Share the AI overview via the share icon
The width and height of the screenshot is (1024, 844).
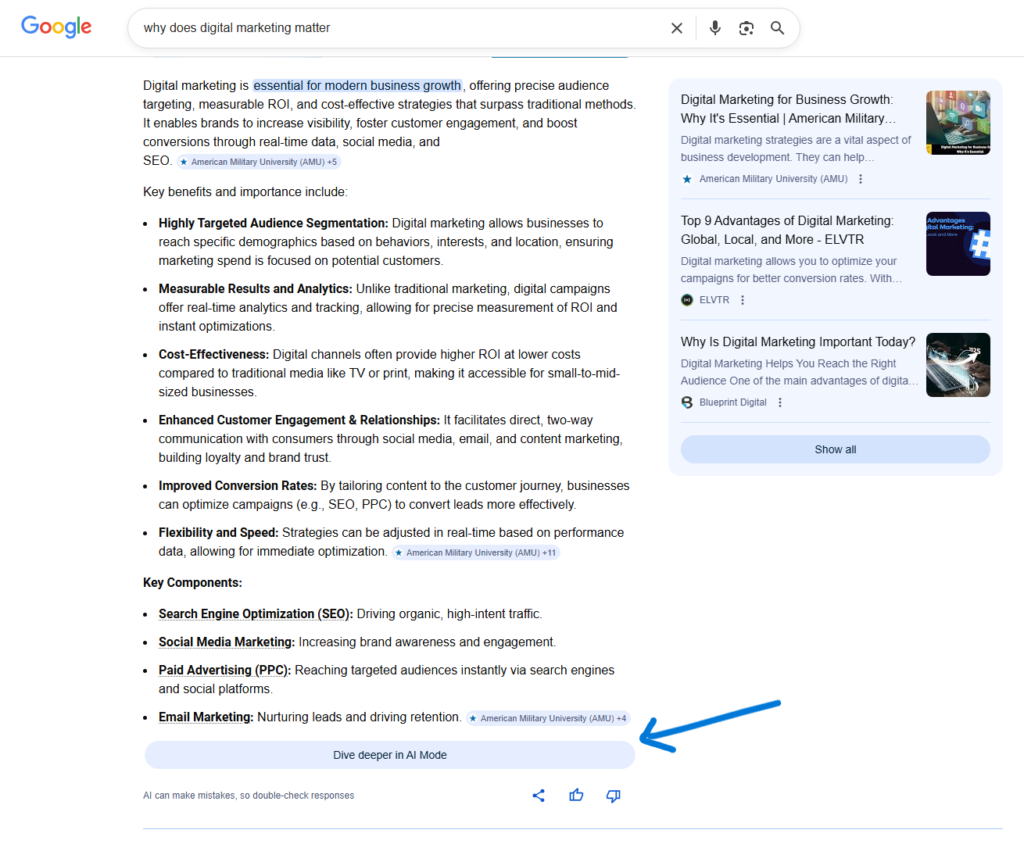[x=539, y=795]
